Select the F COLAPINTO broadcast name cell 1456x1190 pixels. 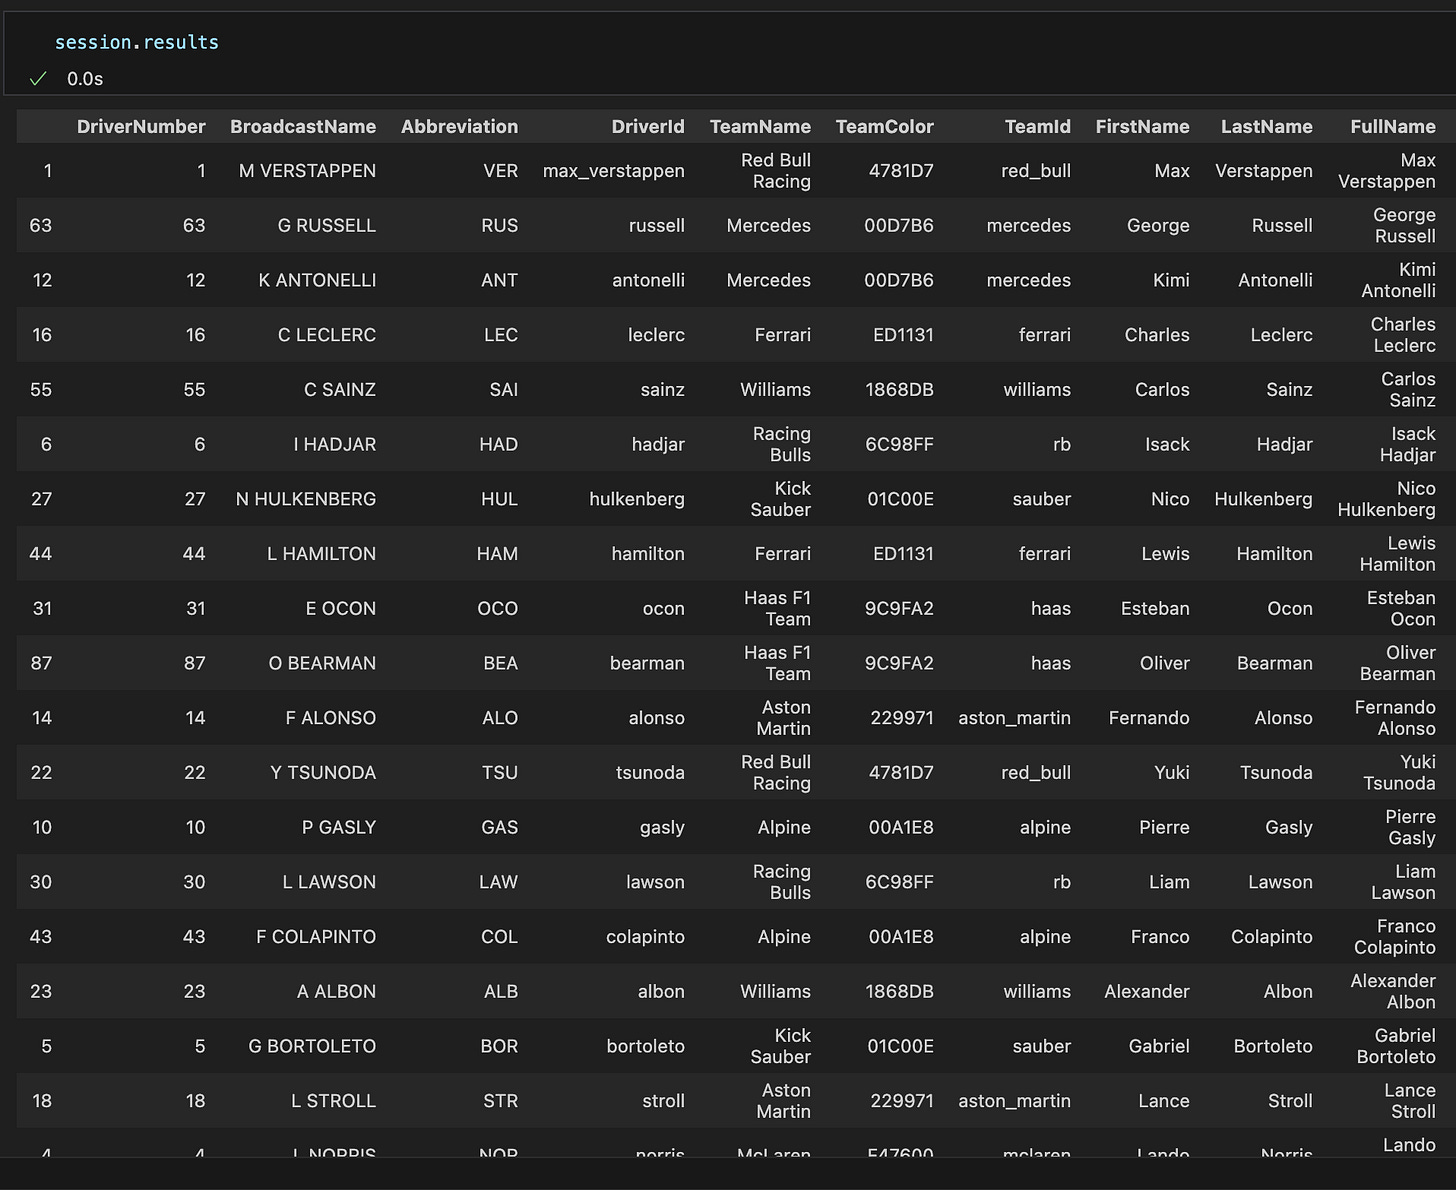point(316,937)
